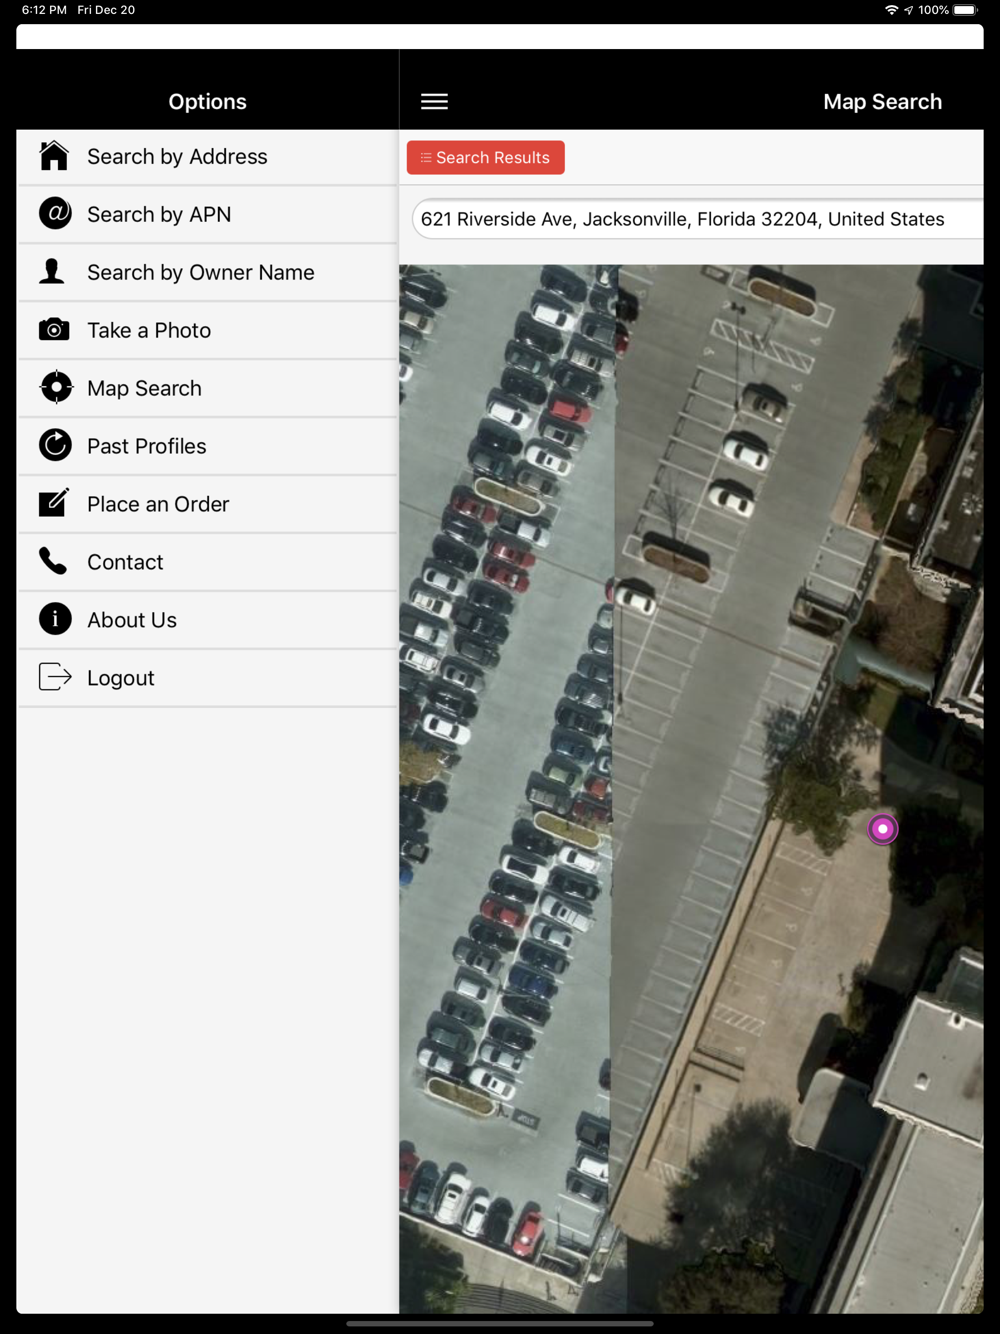Click the camera icon for Take a Photo
1000x1334 pixels.
(x=54, y=329)
